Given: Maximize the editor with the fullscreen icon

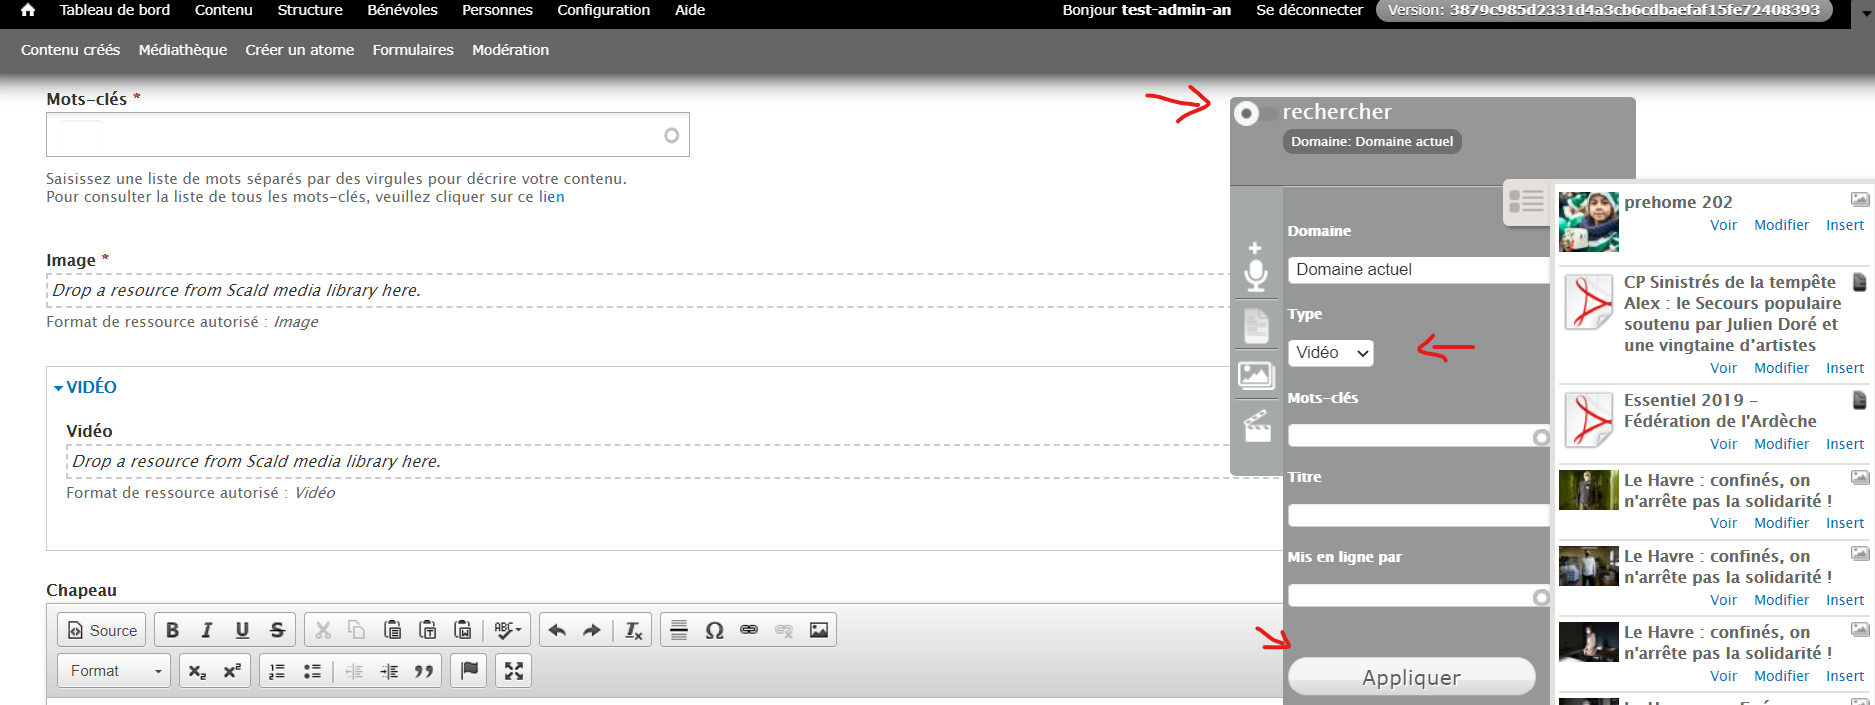Looking at the screenshot, I should pyautogui.click(x=514, y=671).
